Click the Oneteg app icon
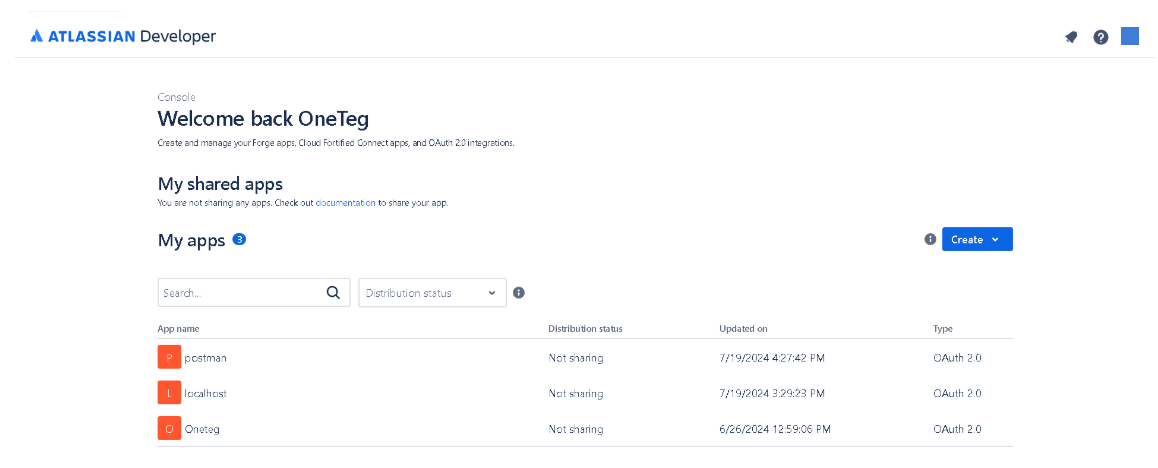 [169, 429]
